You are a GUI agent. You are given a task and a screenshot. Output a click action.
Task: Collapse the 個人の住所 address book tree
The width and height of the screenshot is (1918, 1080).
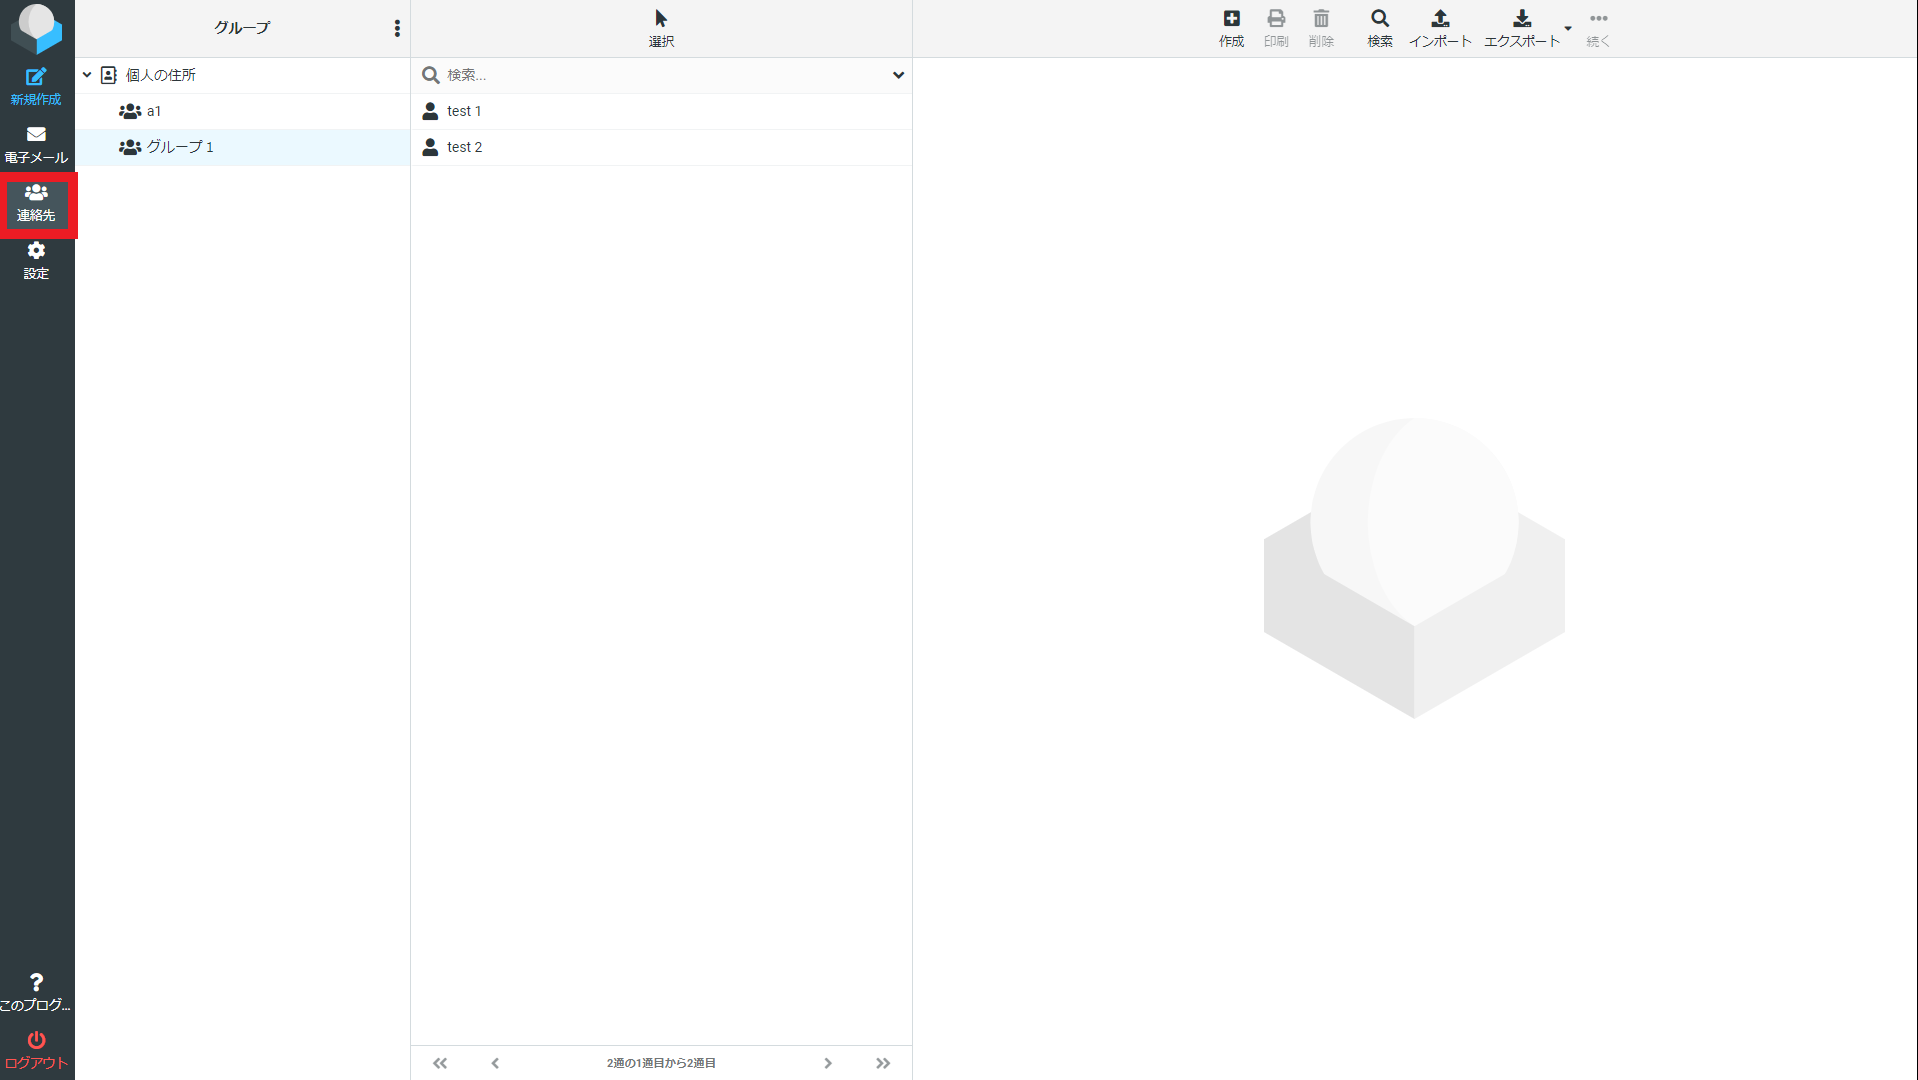pyautogui.click(x=87, y=75)
